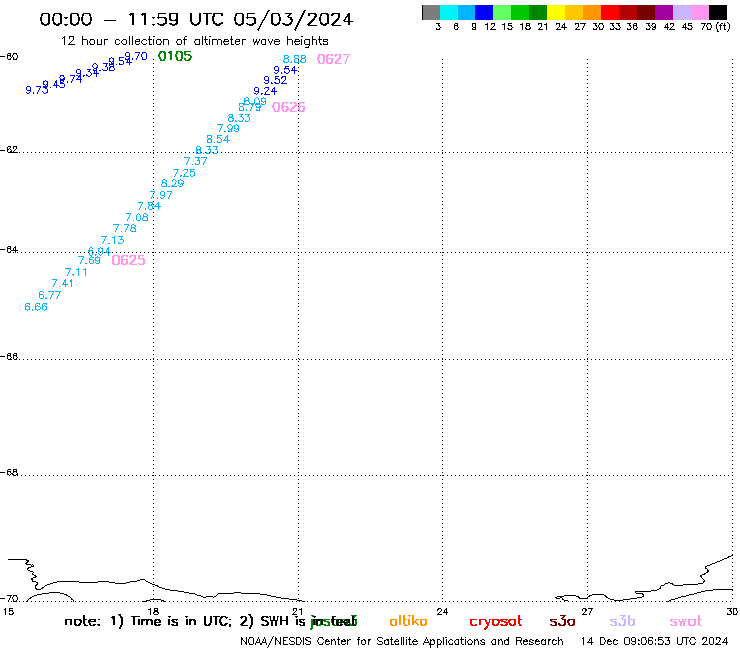Viewport: 740px width, 650px height.
Task: Click the wave height value '7.78'
Action: point(125,228)
